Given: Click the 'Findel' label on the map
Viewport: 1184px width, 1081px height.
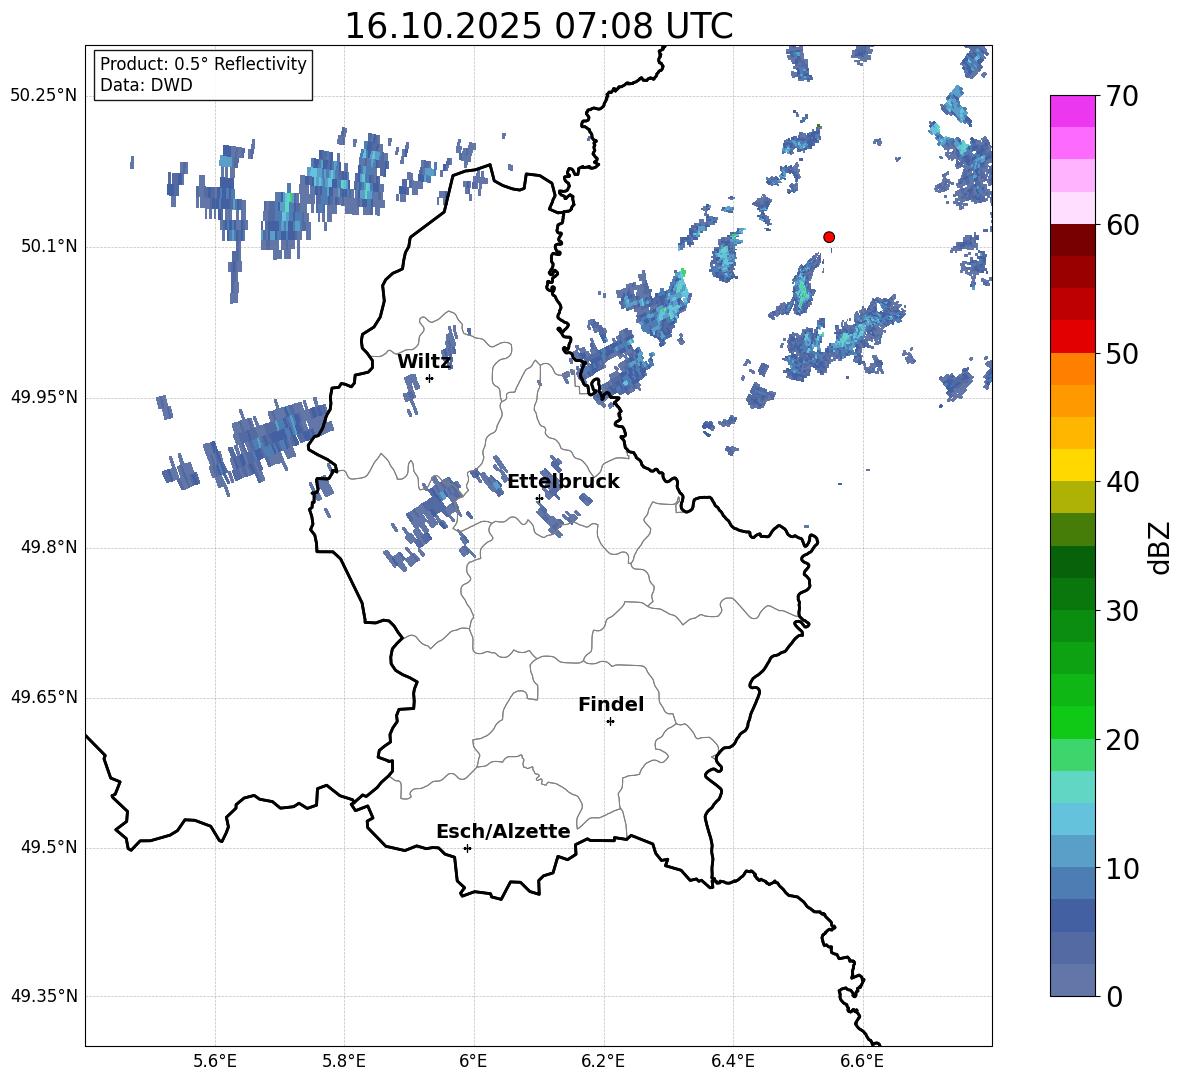Looking at the screenshot, I should point(611,704).
